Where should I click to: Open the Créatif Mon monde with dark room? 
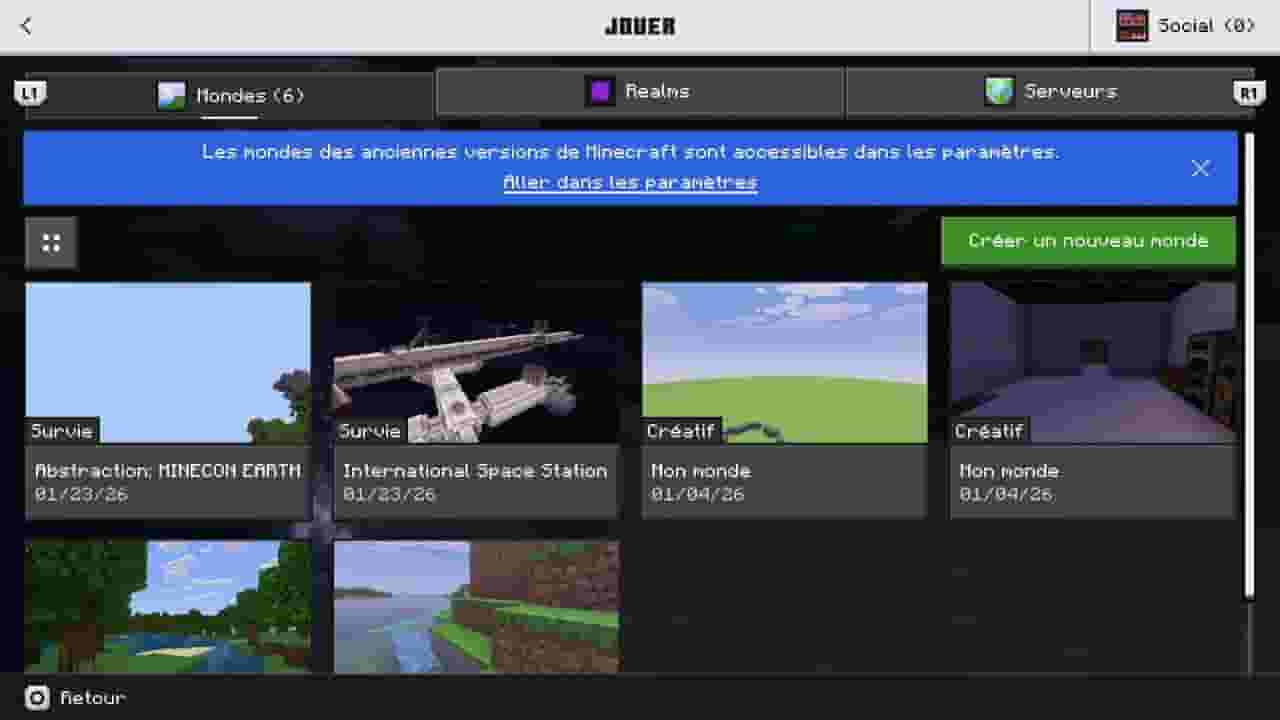coord(1093,362)
